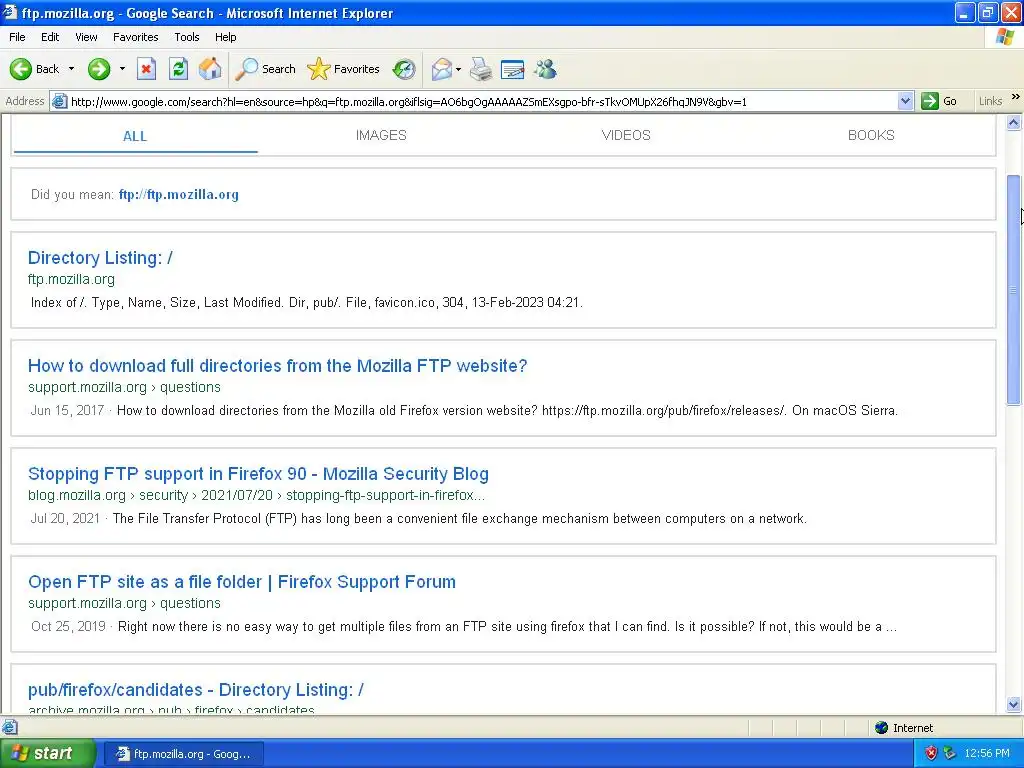Open 'pub/firefox/candidates - Directory Listing' result
1024x768 pixels.
pyautogui.click(x=195, y=690)
